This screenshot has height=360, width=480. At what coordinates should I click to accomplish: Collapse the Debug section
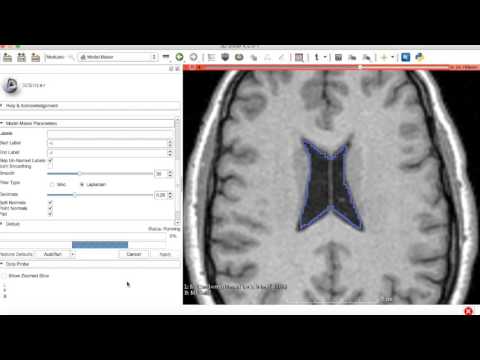[87, 224]
